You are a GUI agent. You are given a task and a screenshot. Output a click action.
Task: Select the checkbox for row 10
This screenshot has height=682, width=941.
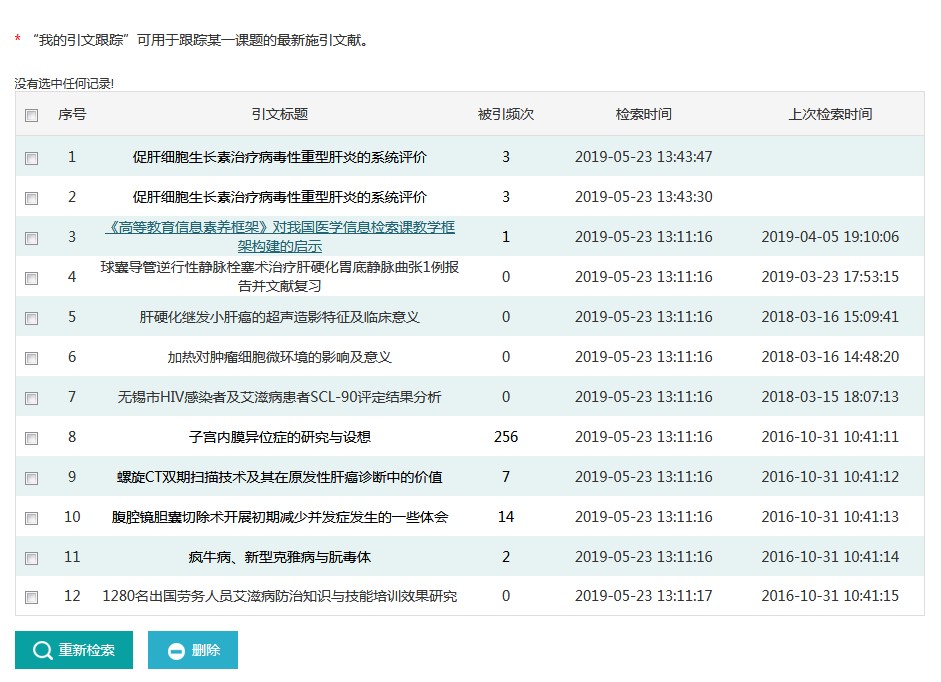click(32, 518)
